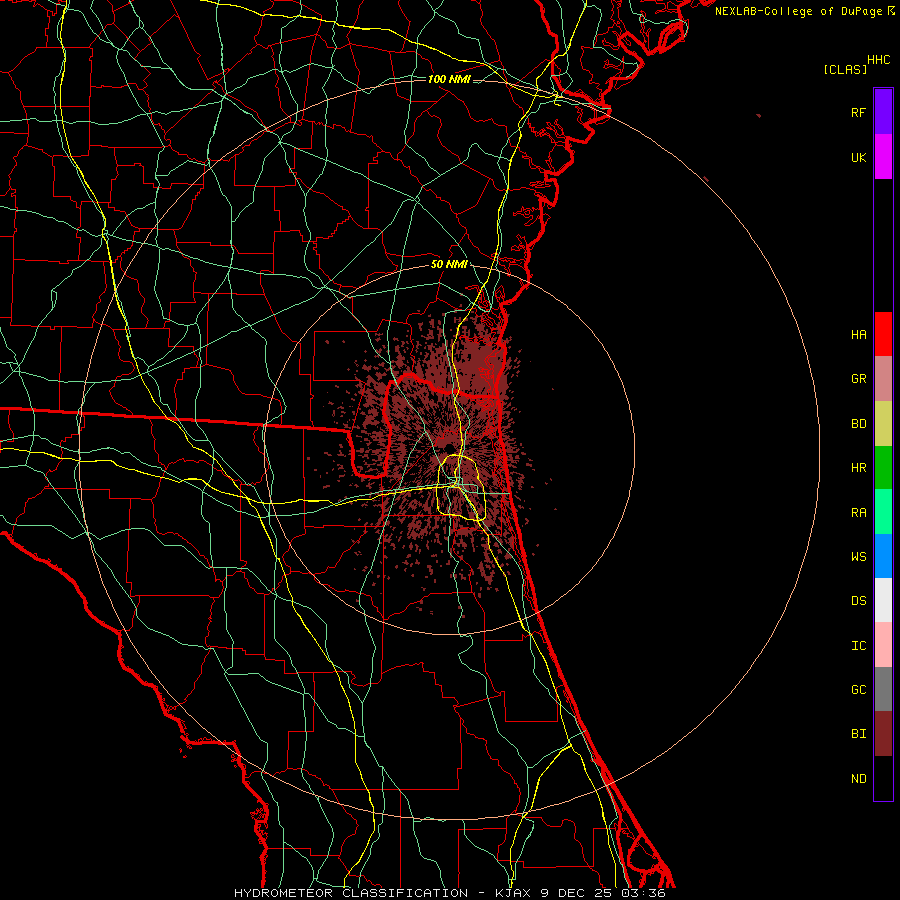
Task: Click the GR legend label
Action: pyautogui.click(x=858, y=379)
